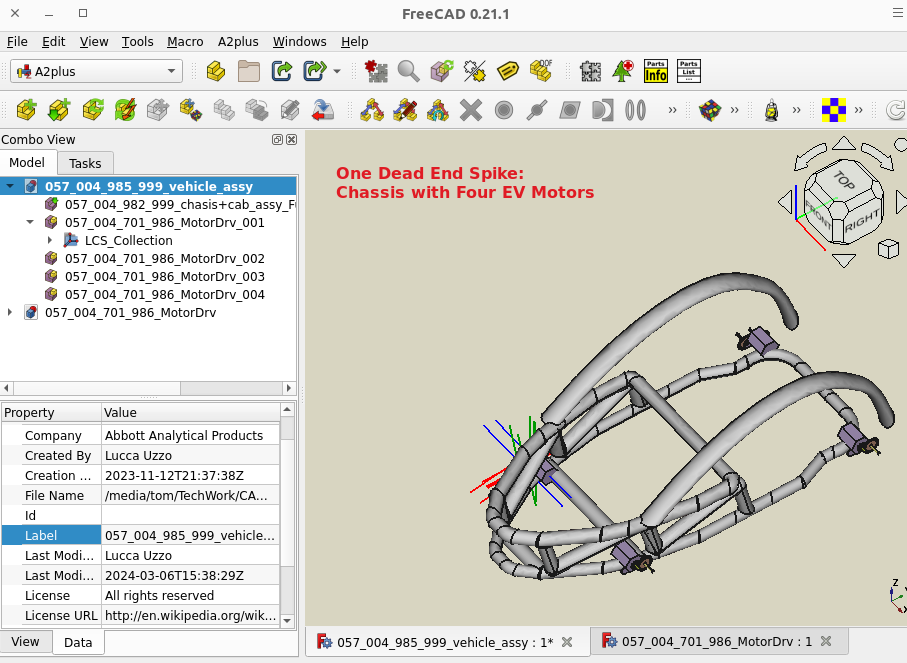The width and height of the screenshot is (907, 663).
Task: Click the Parts List toolbar icon
Action: [x=689, y=71]
